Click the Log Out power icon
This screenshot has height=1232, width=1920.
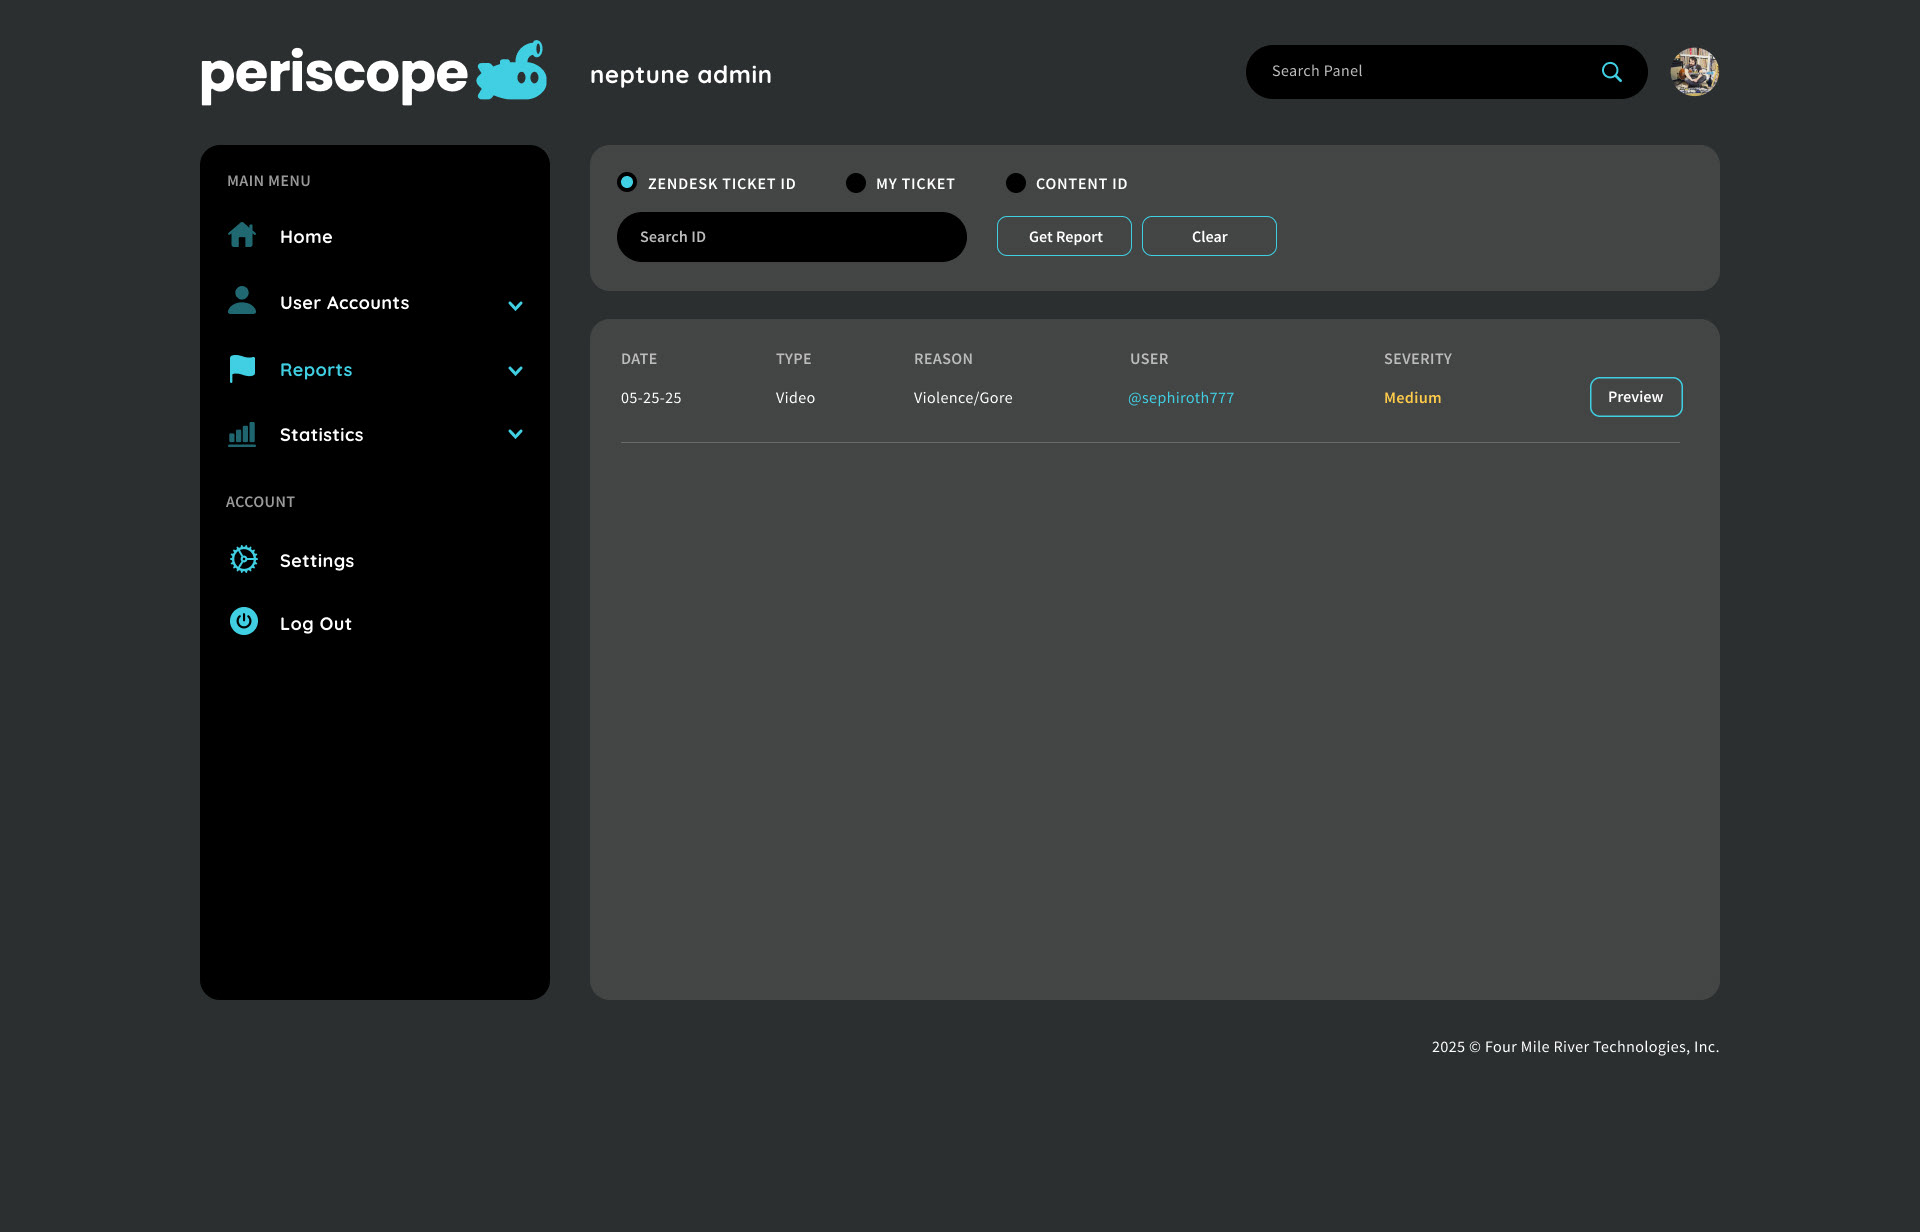click(x=244, y=622)
